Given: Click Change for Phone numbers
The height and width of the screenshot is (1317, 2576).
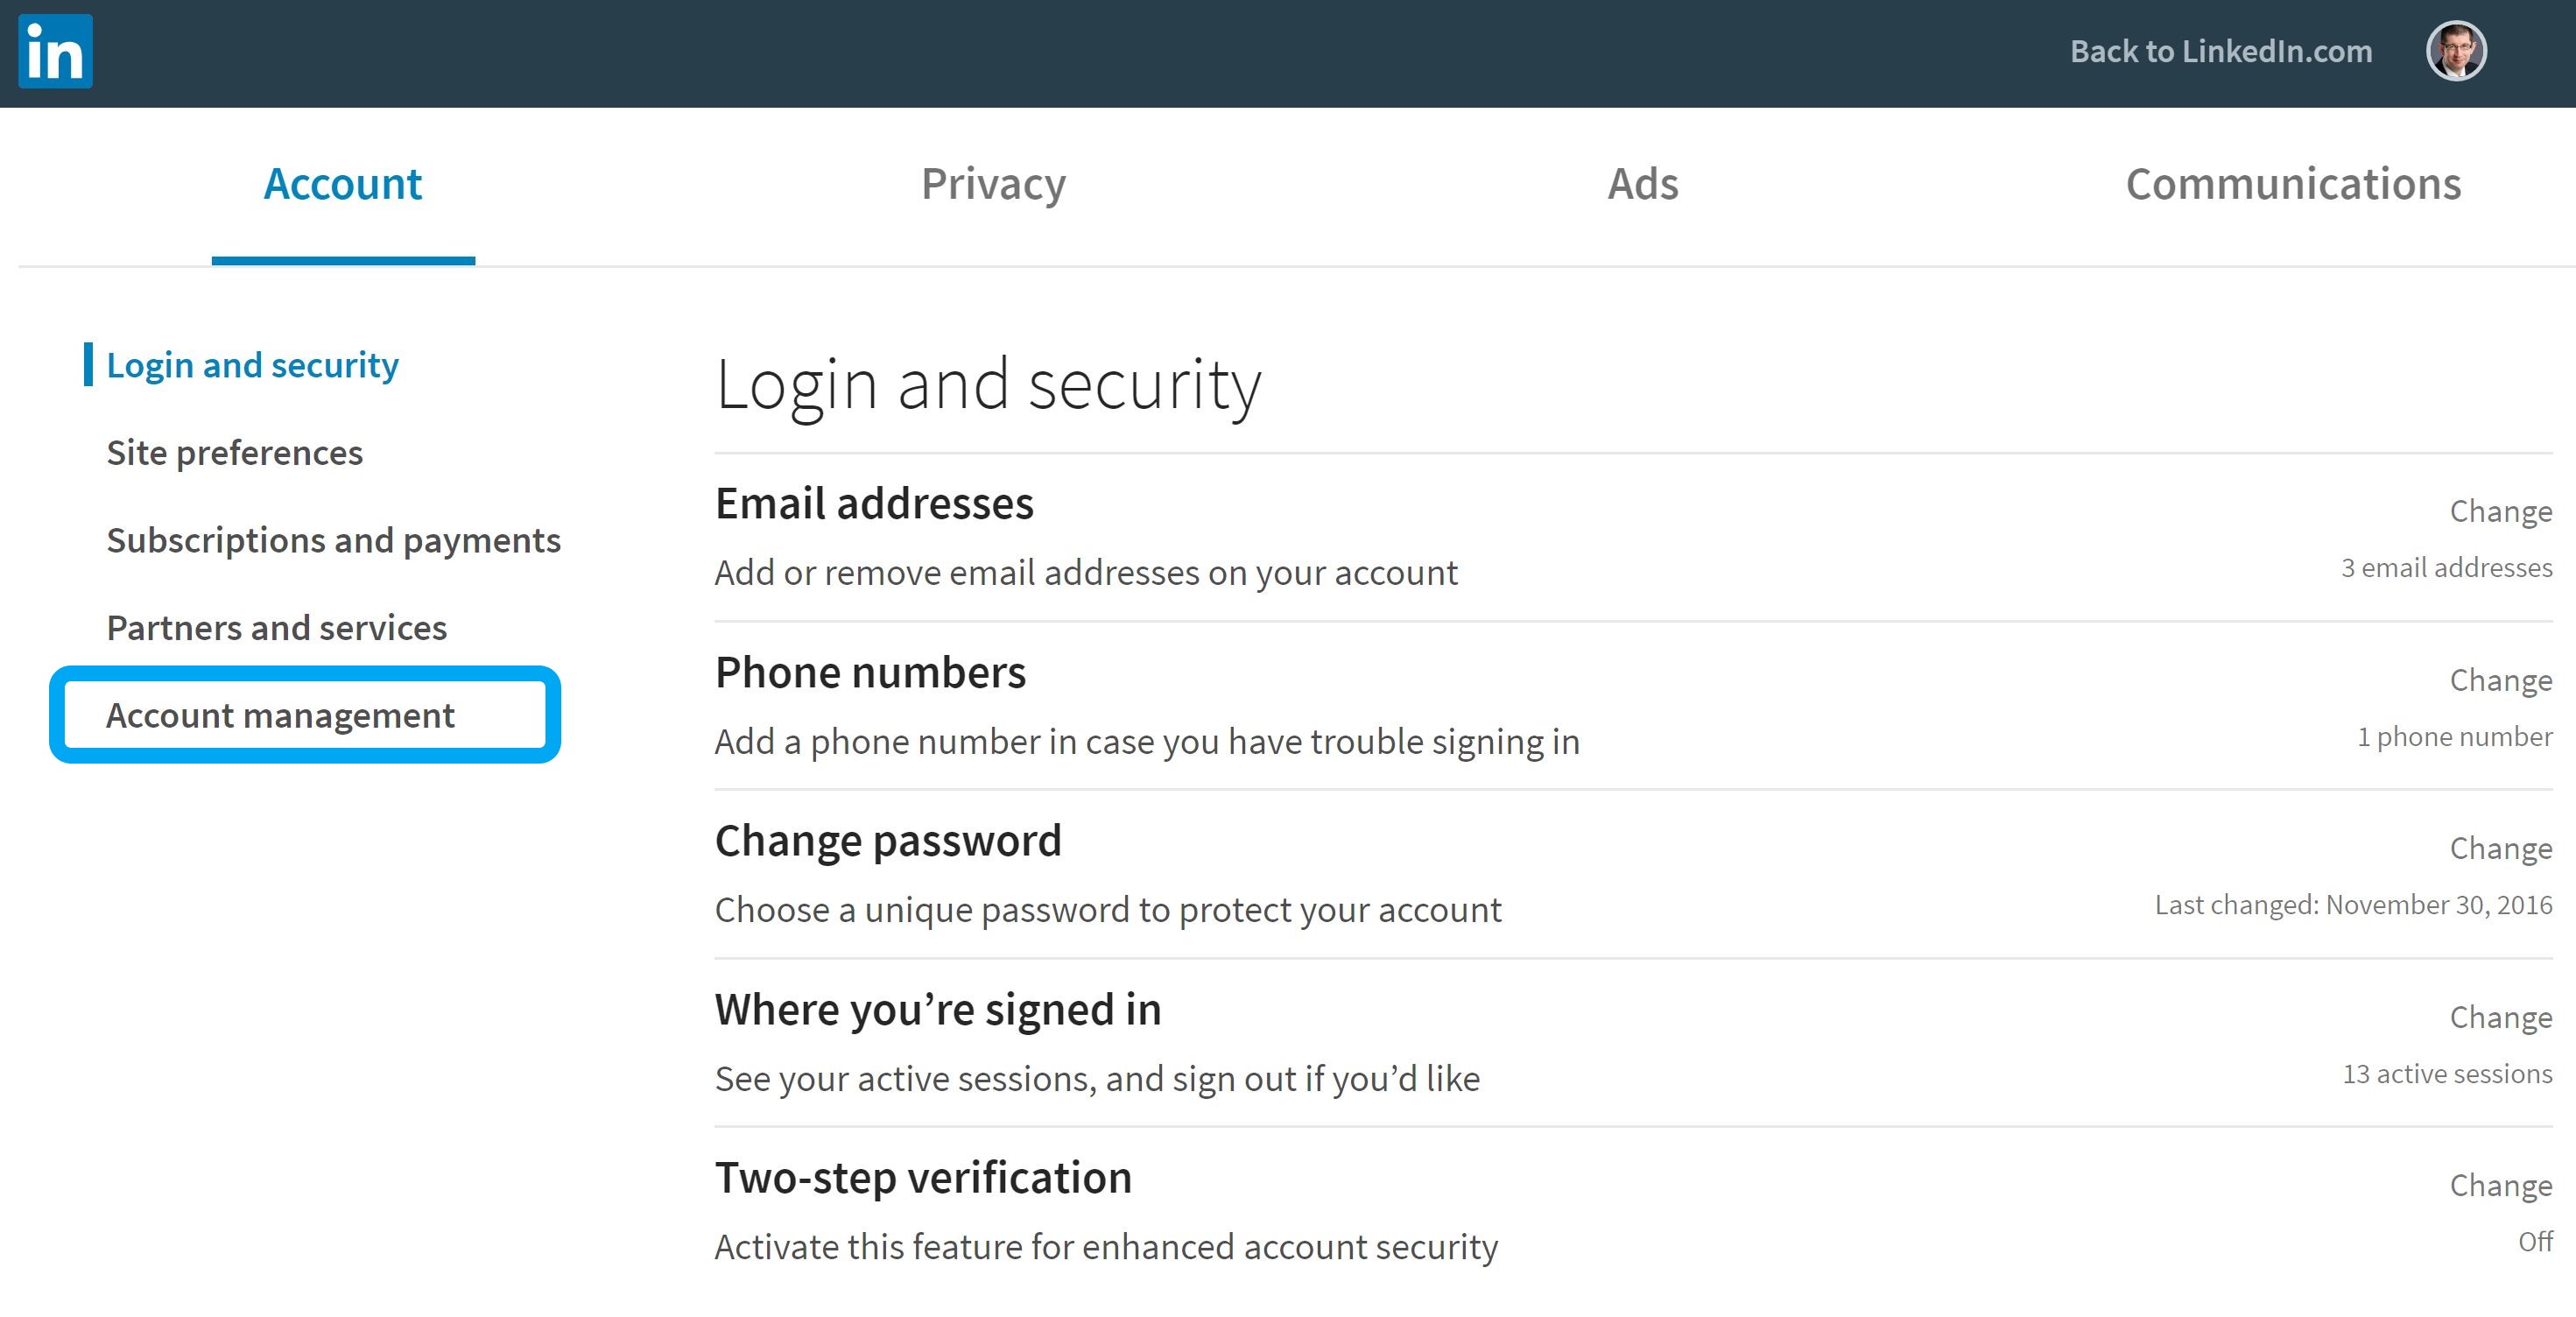Looking at the screenshot, I should click(x=2500, y=680).
